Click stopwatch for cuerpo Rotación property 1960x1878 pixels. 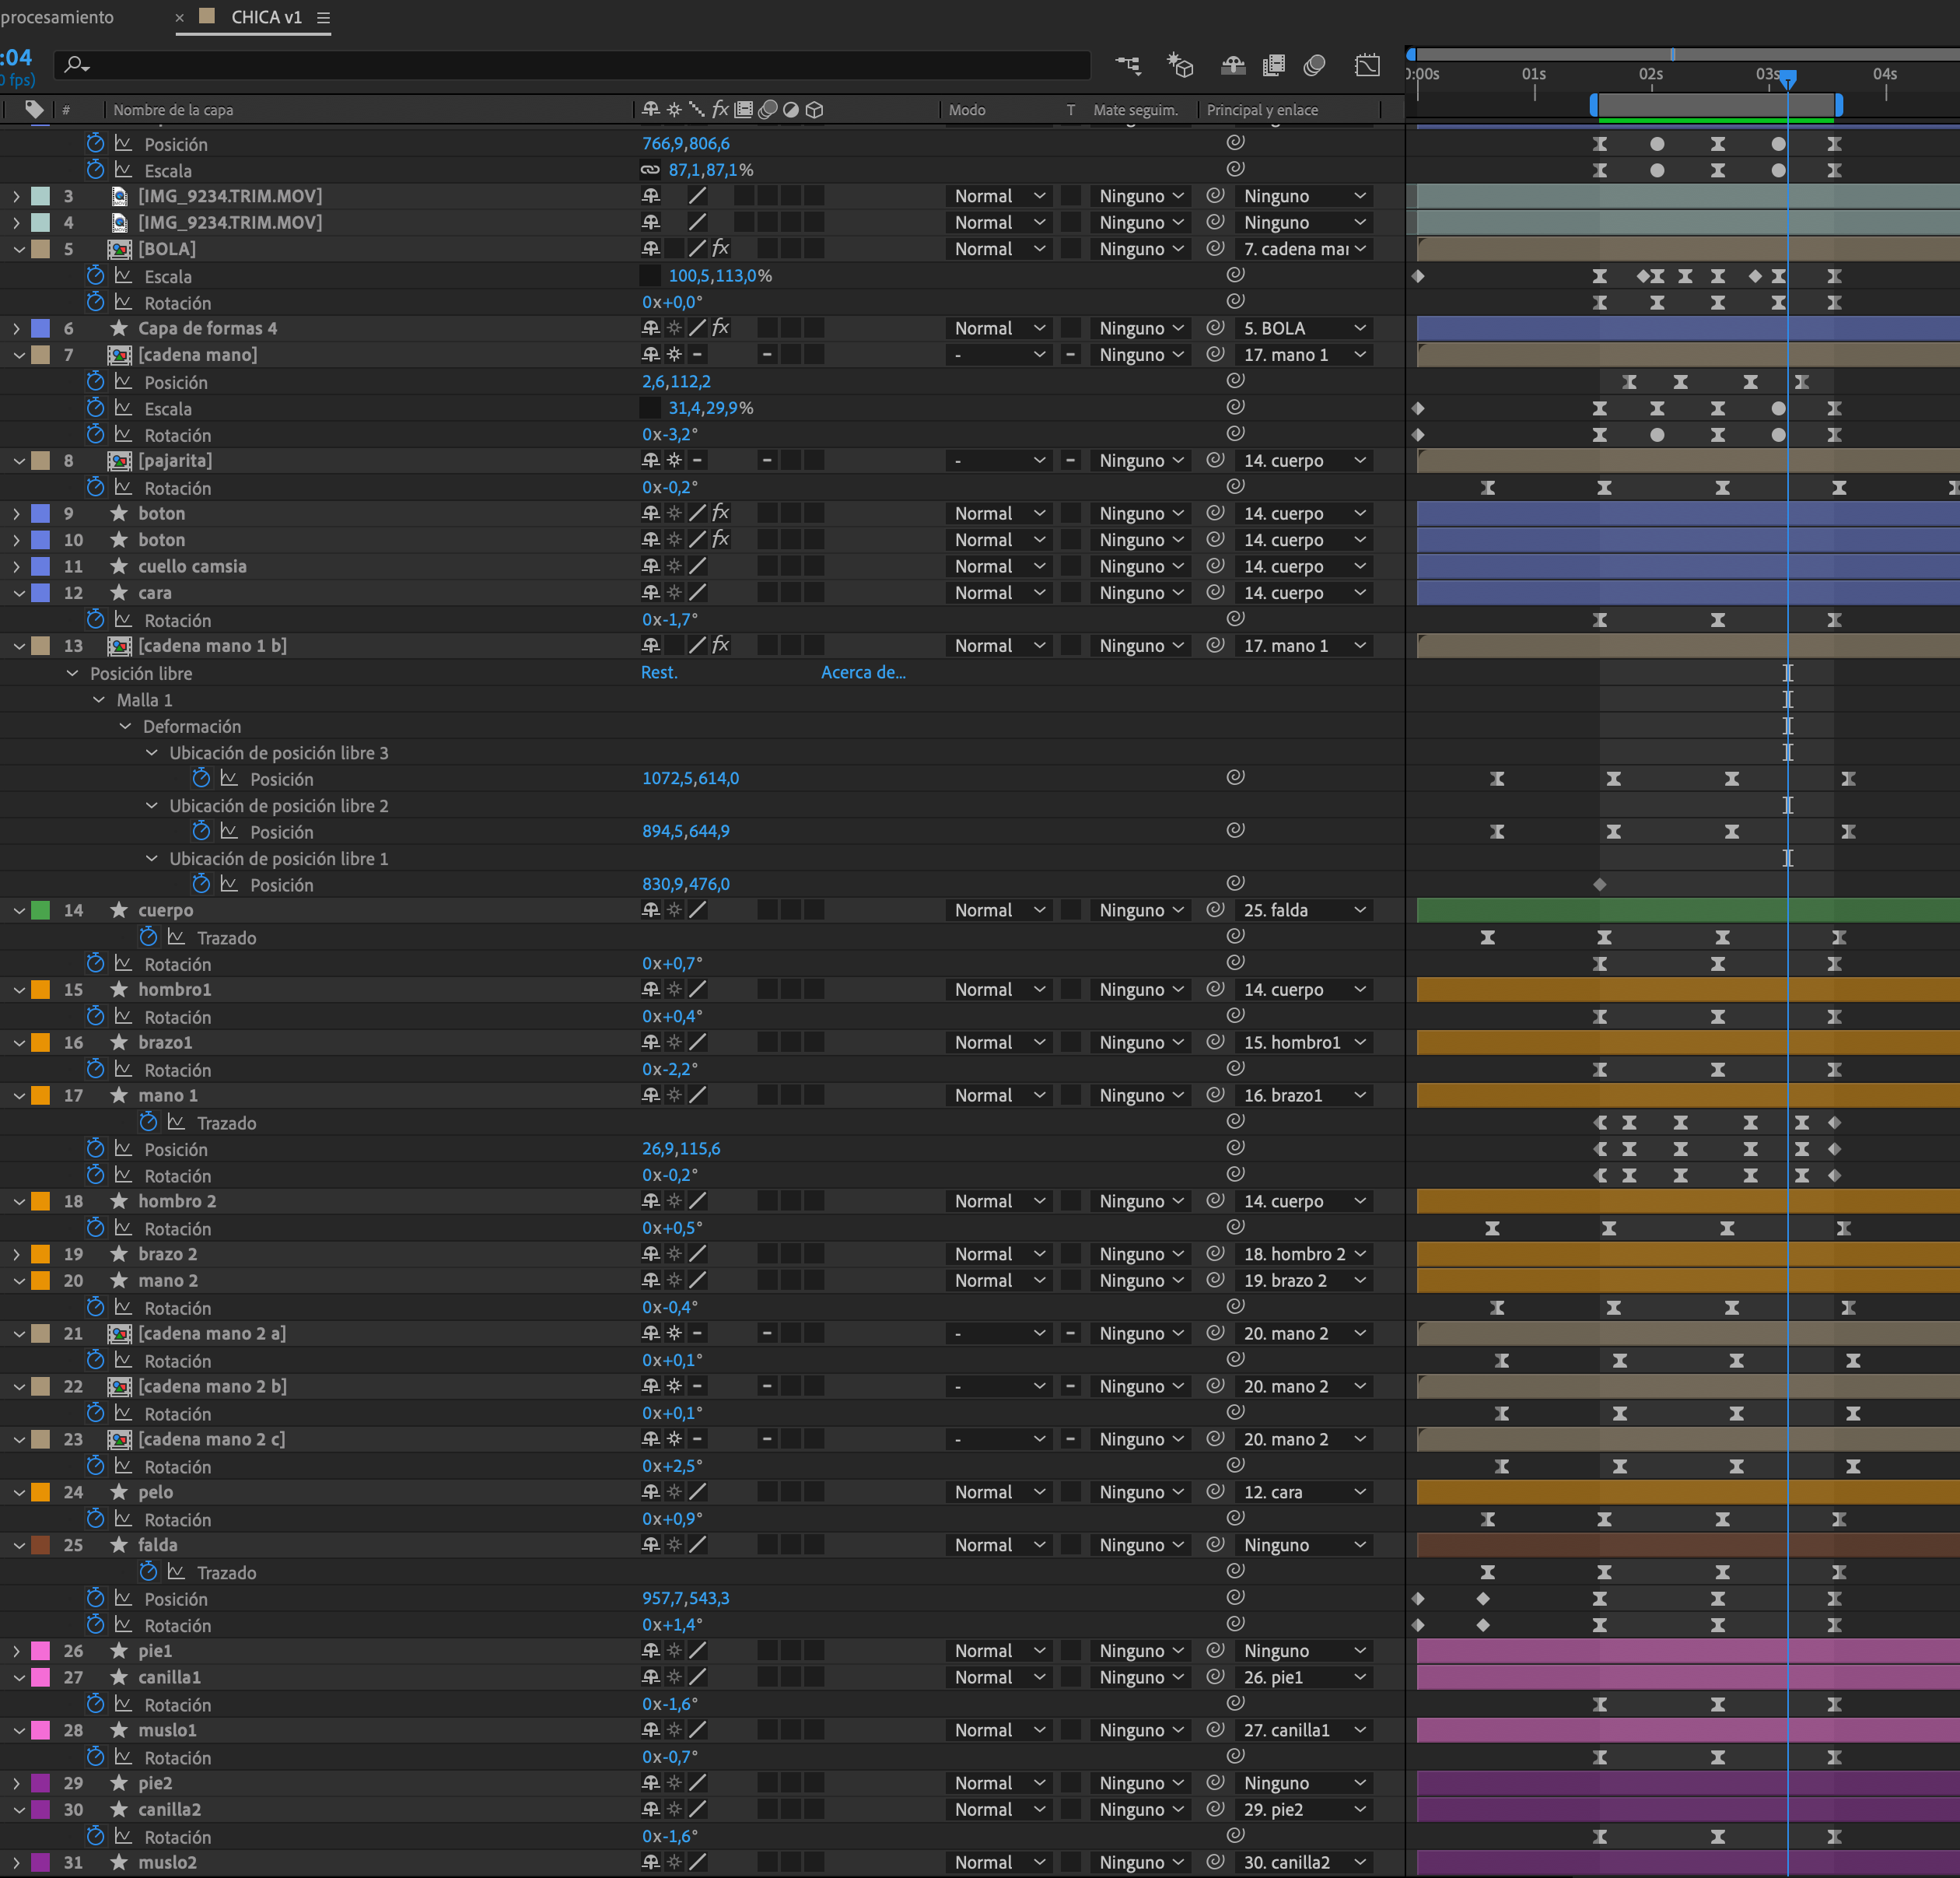(x=95, y=963)
